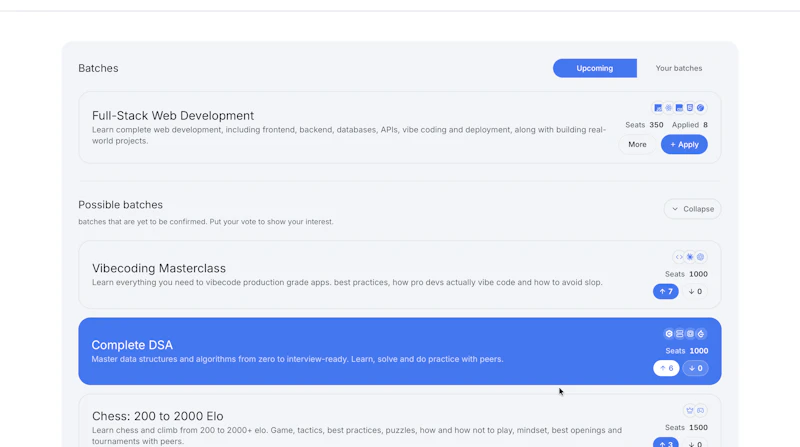
Task: Click the stacked rows icon on Complete DSA
Action: click(679, 334)
